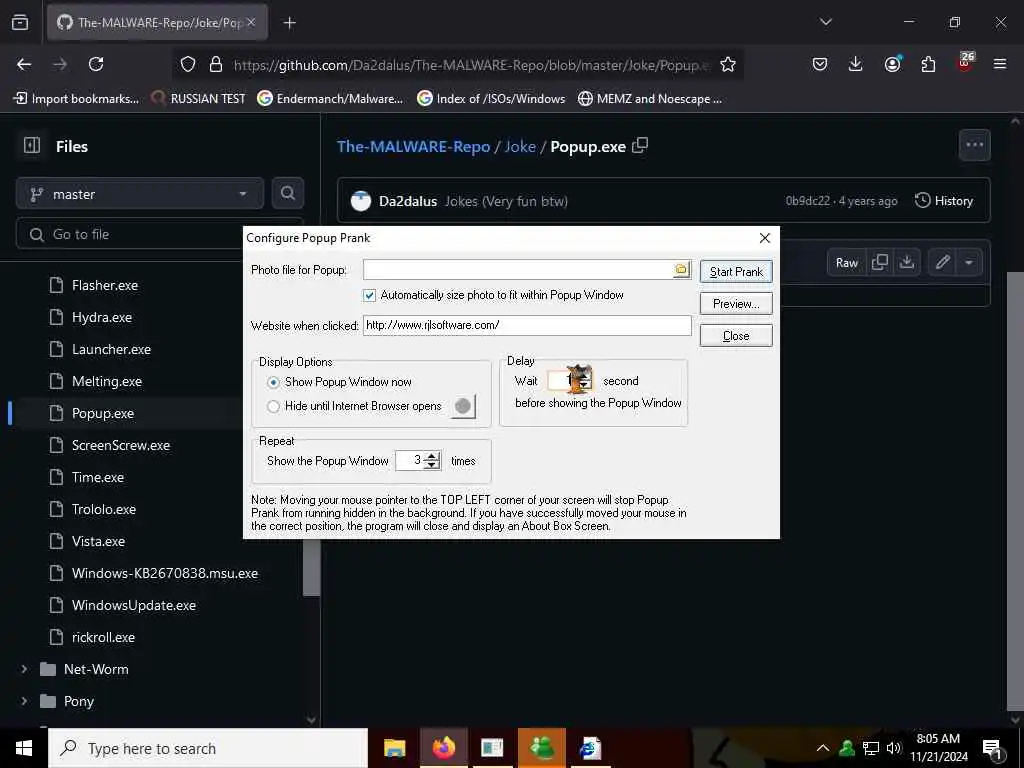Expand the Pony folder

[24, 701]
